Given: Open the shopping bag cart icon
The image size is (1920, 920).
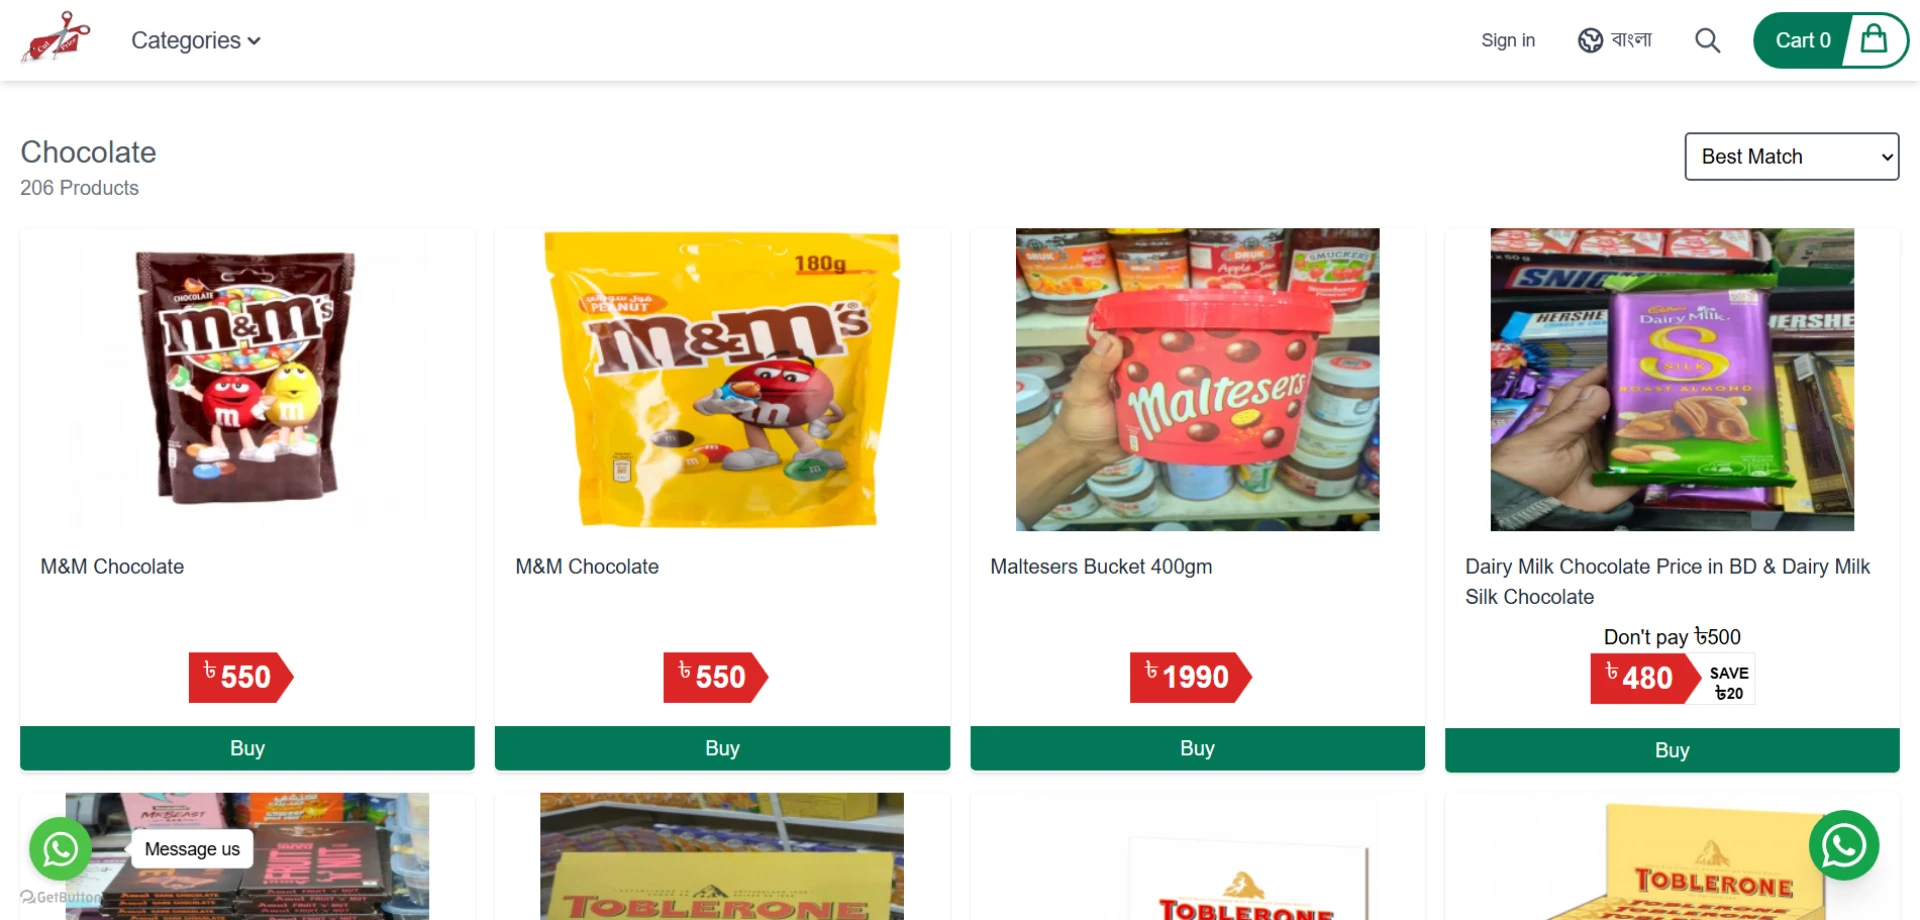Looking at the screenshot, I should point(1874,40).
